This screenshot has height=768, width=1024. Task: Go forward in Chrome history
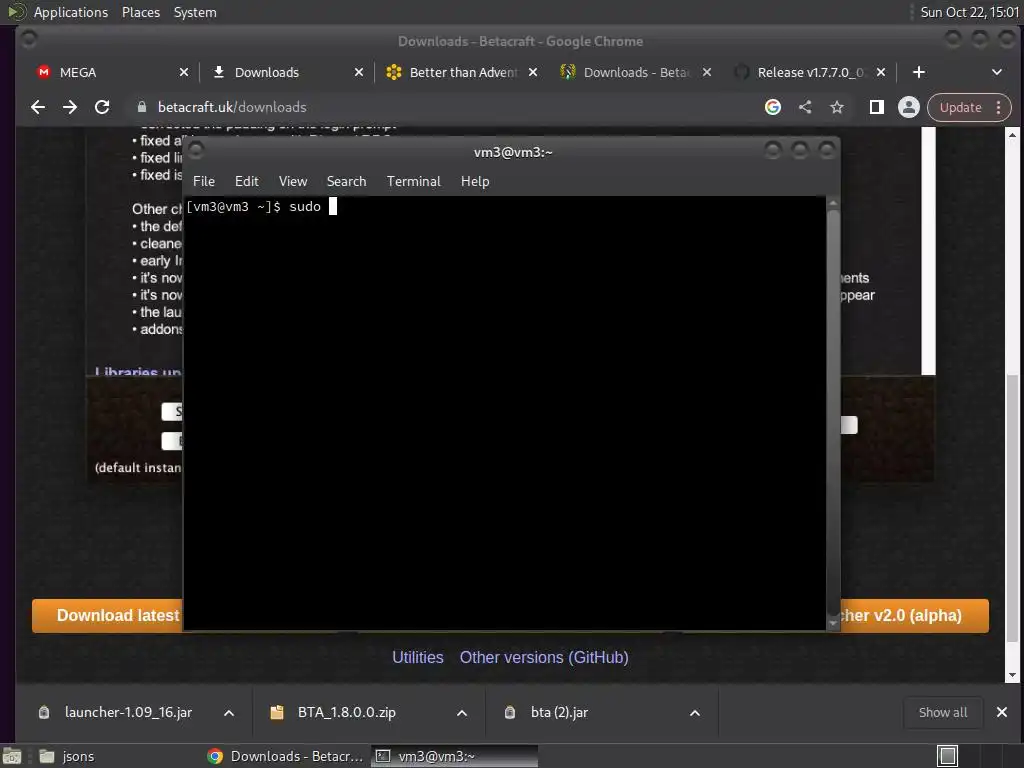(x=70, y=107)
